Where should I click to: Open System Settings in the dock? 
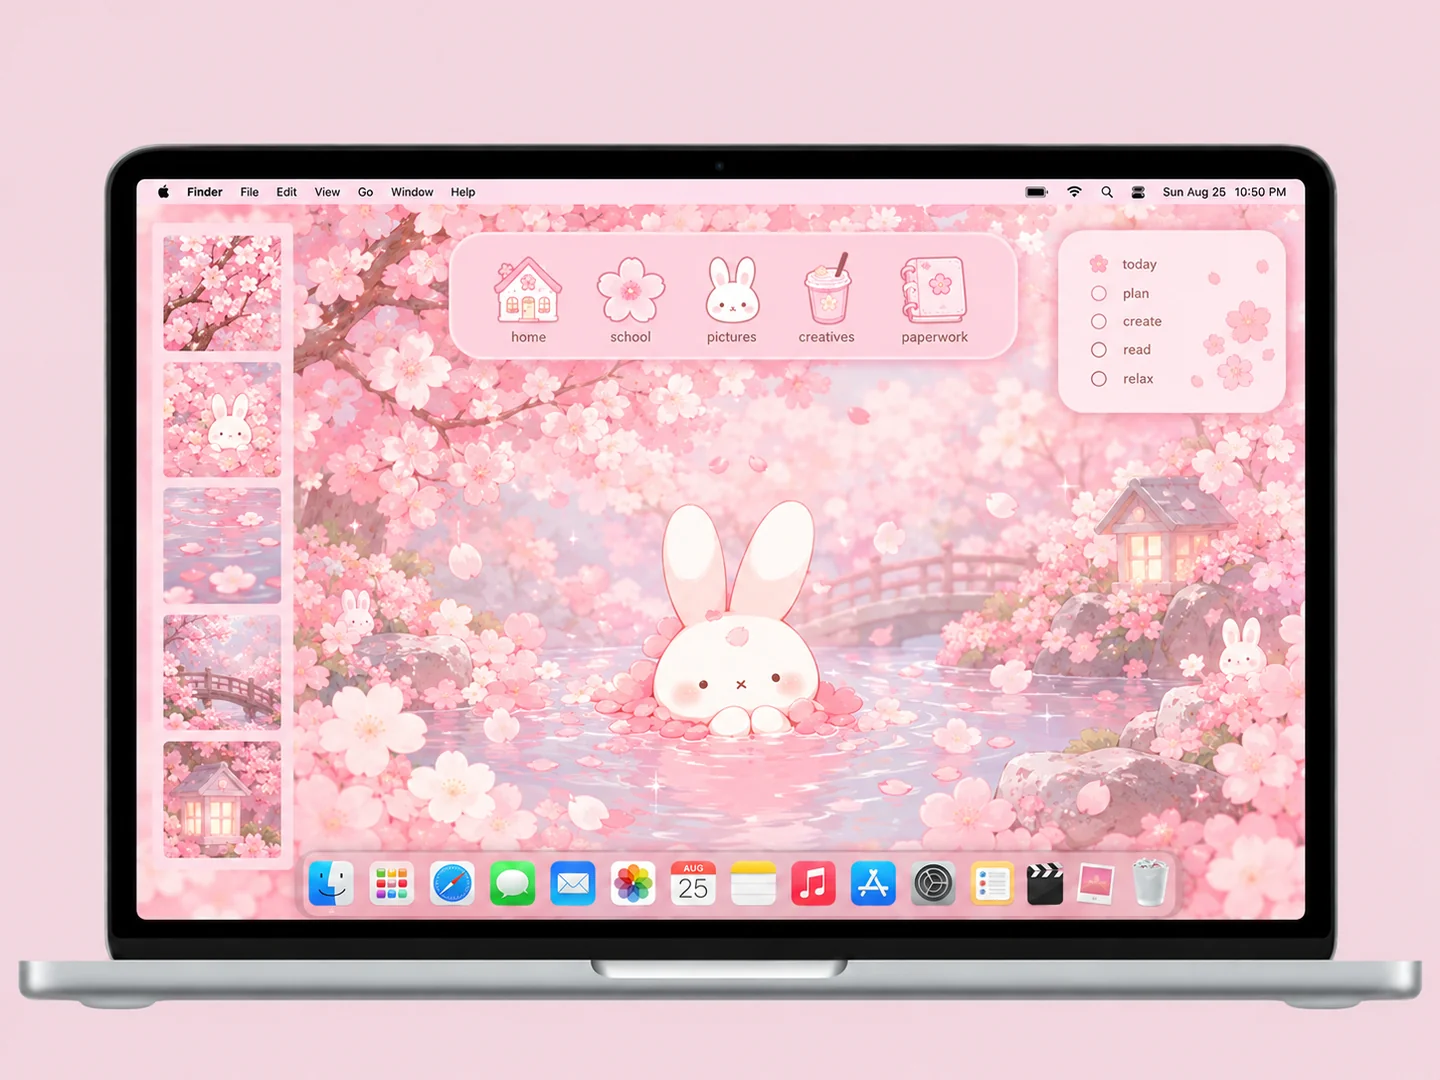(933, 884)
